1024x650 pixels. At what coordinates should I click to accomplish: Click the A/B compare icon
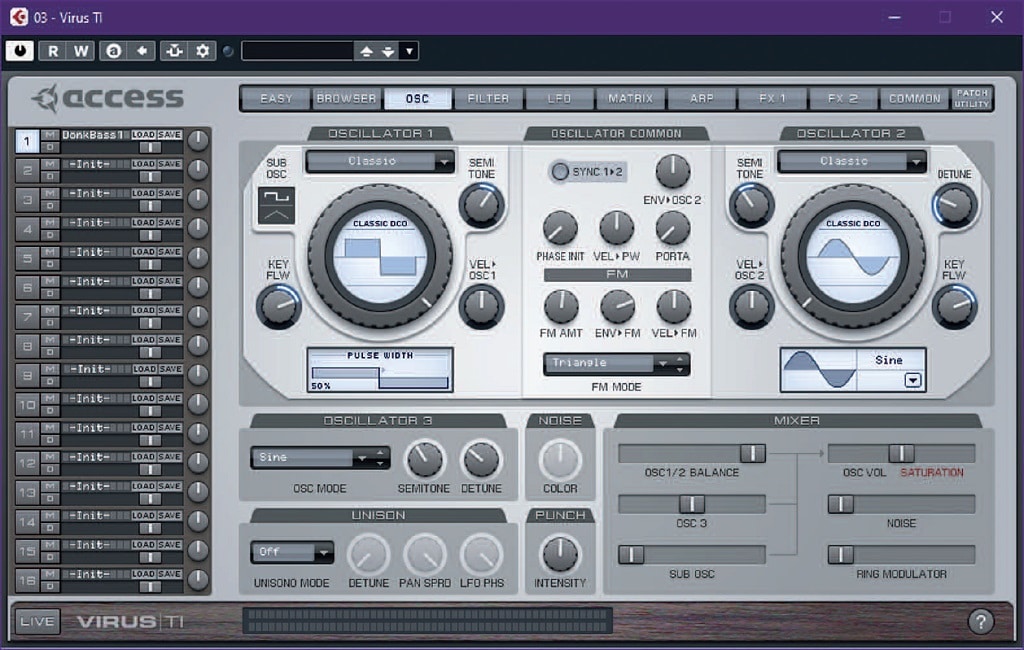pos(114,51)
